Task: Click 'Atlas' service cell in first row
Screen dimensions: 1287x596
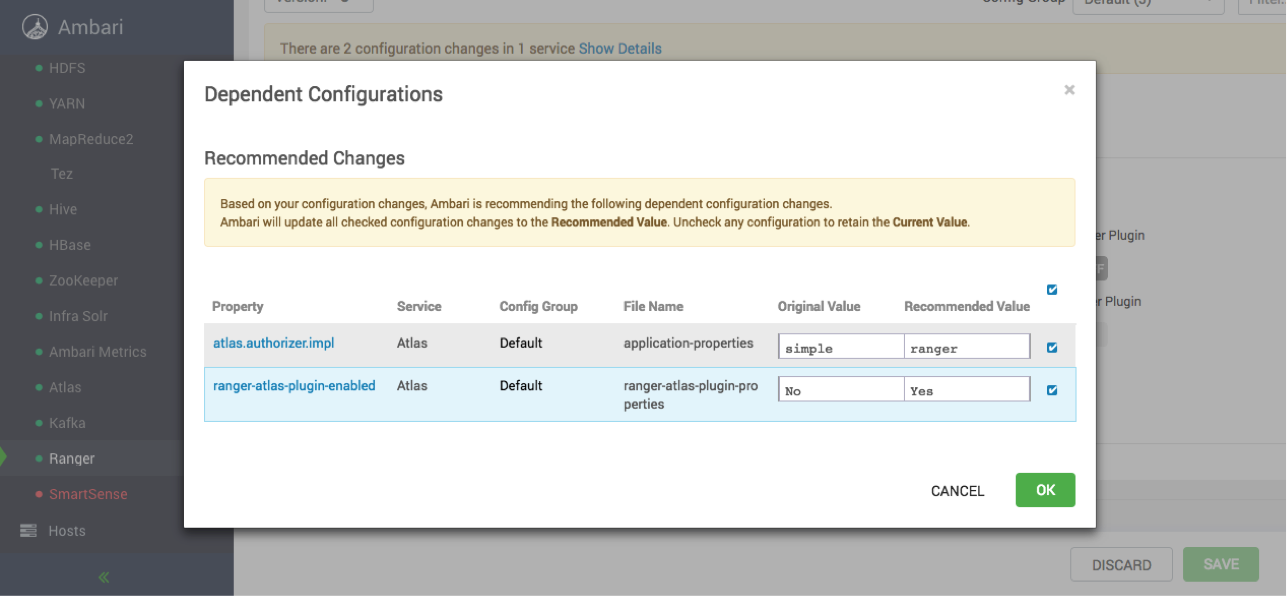Action: coord(412,343)
